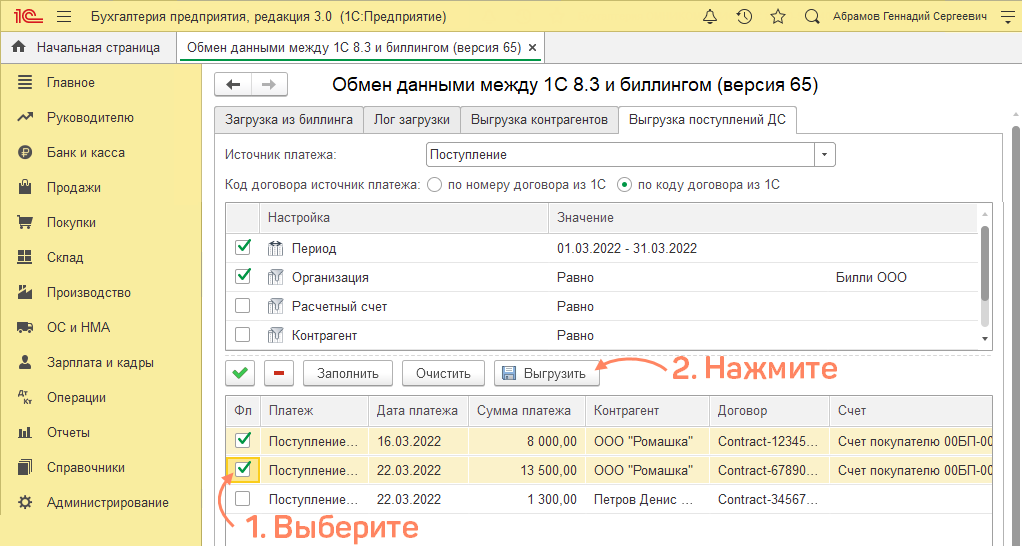Click the Выгрузить button
This screenshot has width=1022, height=546.
tap(546, 373)
